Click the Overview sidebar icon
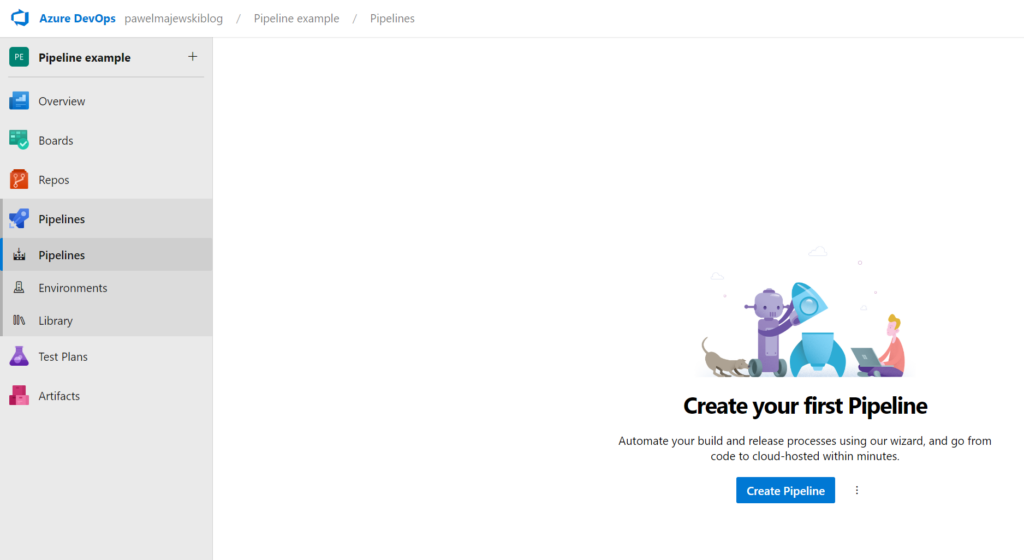Screen dimensions: 1024x560 coord(19,101)
